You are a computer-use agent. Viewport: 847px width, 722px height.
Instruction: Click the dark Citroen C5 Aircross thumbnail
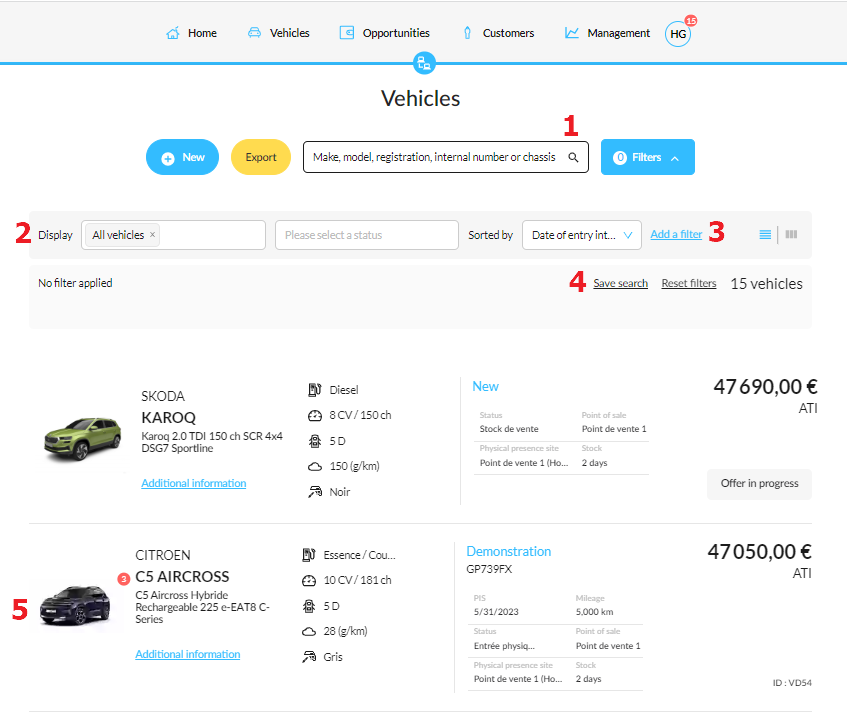pos(75,606)
